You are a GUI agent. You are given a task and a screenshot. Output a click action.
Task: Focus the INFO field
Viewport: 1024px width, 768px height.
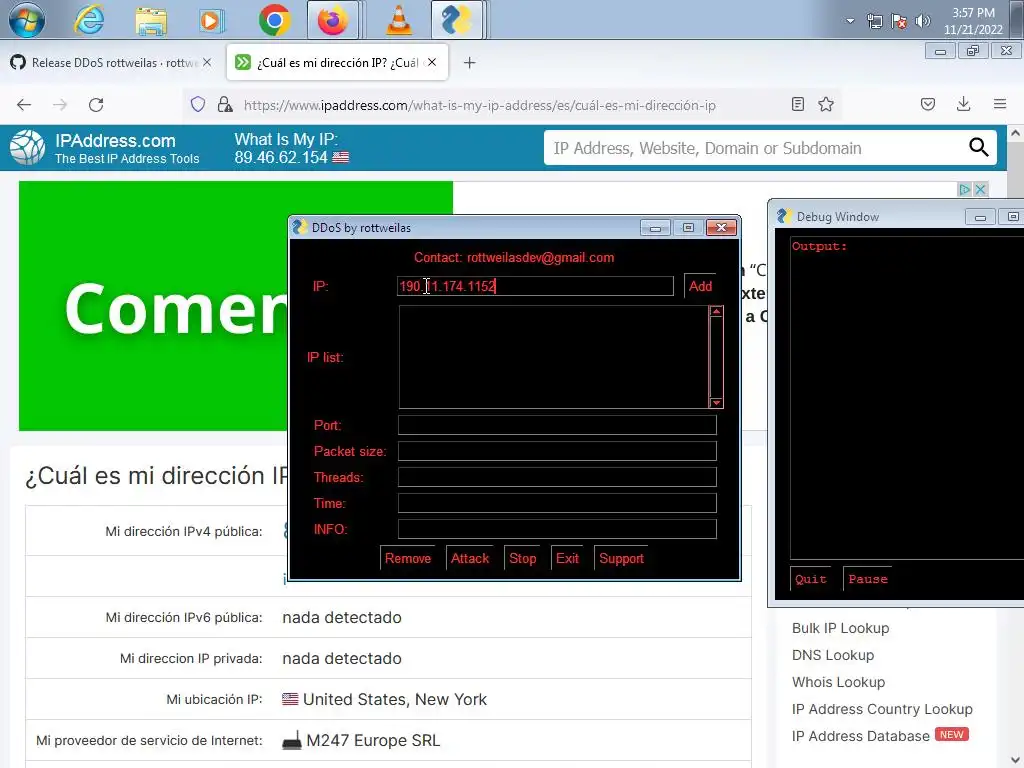557,529
